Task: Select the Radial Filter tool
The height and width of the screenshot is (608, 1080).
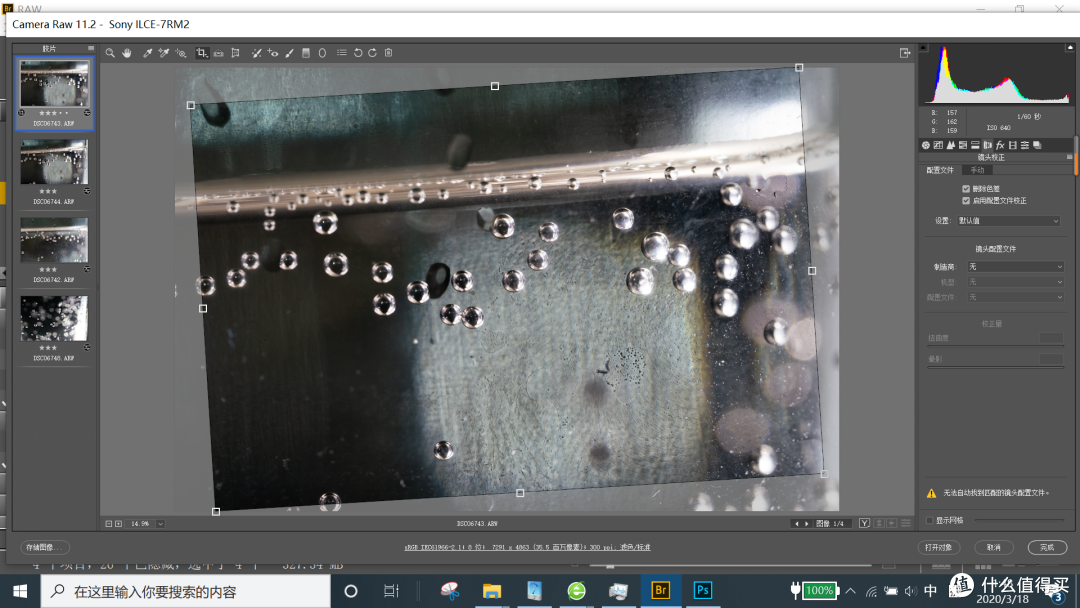Action: pos(322,53)
